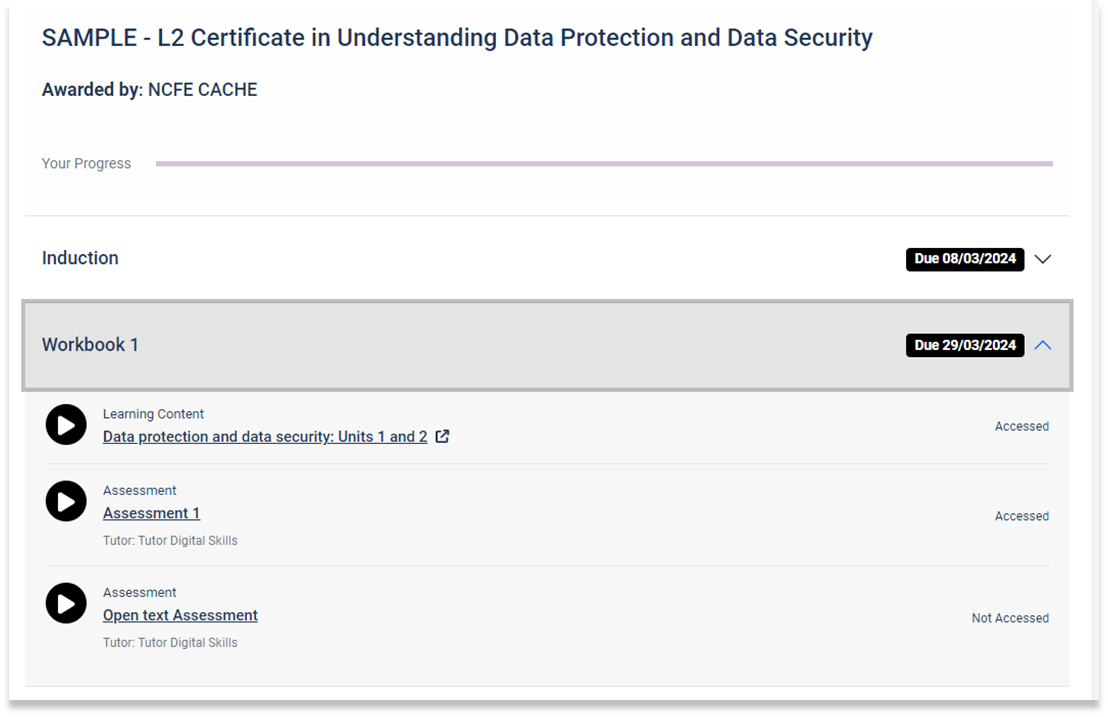The image size is (1108, 717).
Task: Click the Not Accessed status label
Action: click(1010, 618)
